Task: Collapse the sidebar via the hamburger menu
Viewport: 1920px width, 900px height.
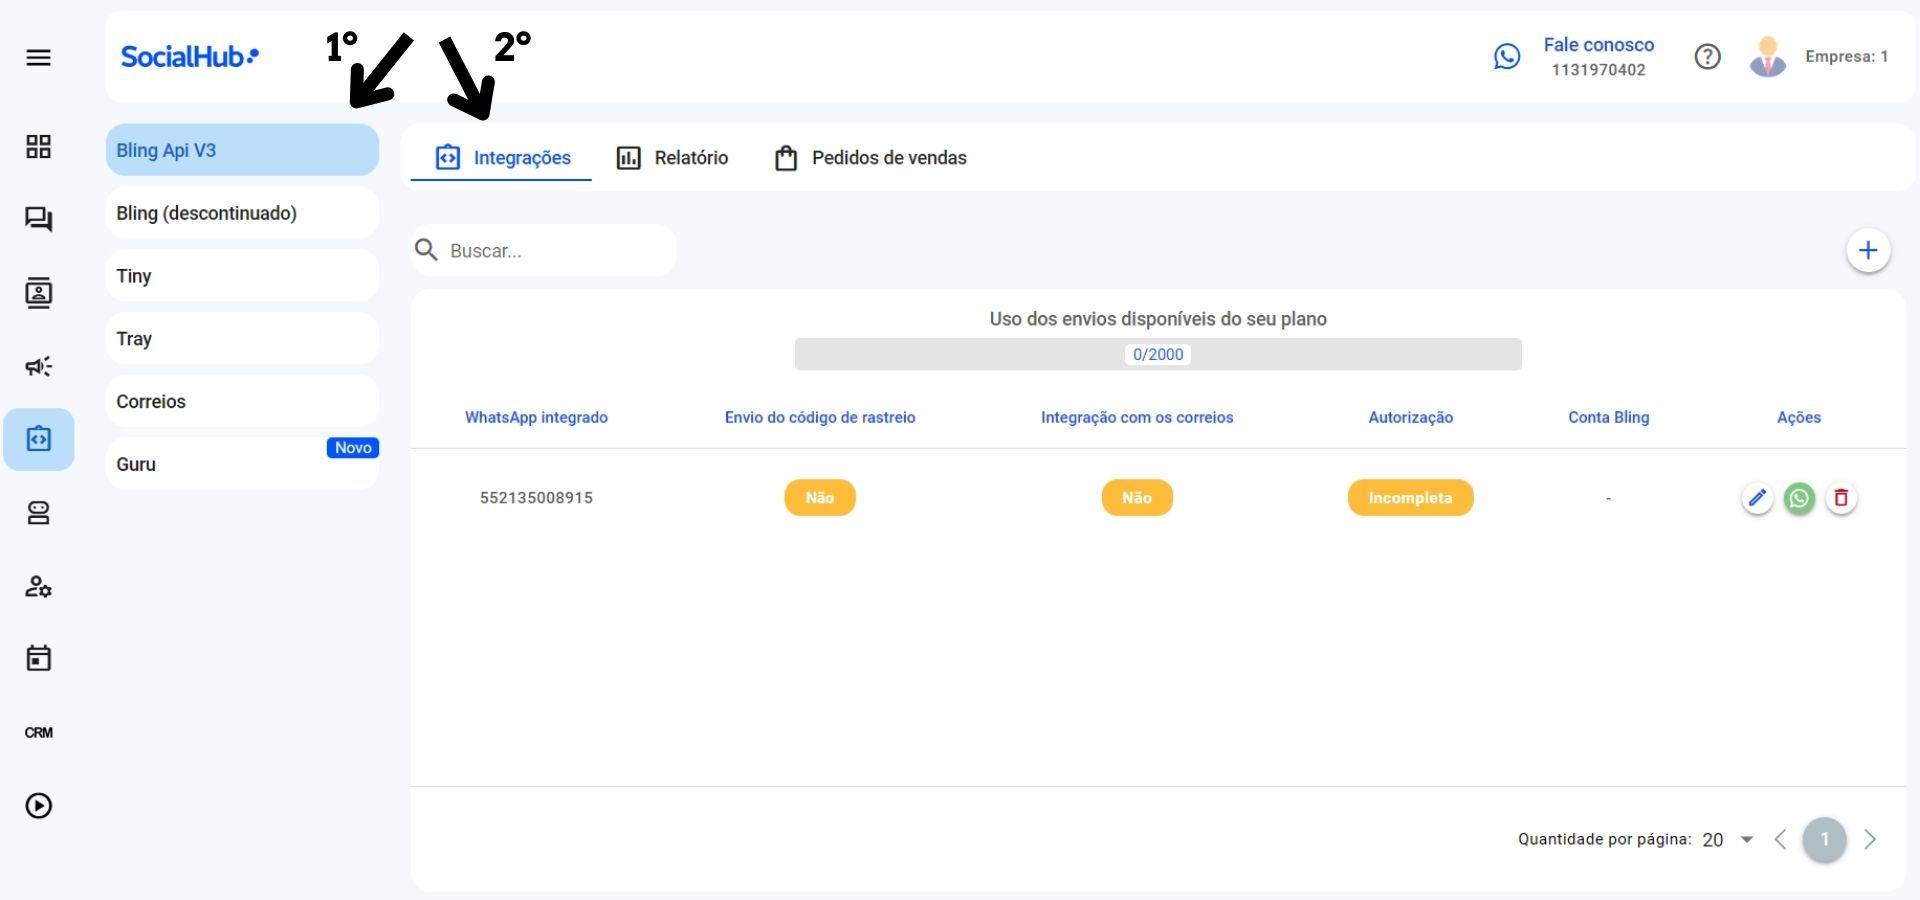Action: 40,57
